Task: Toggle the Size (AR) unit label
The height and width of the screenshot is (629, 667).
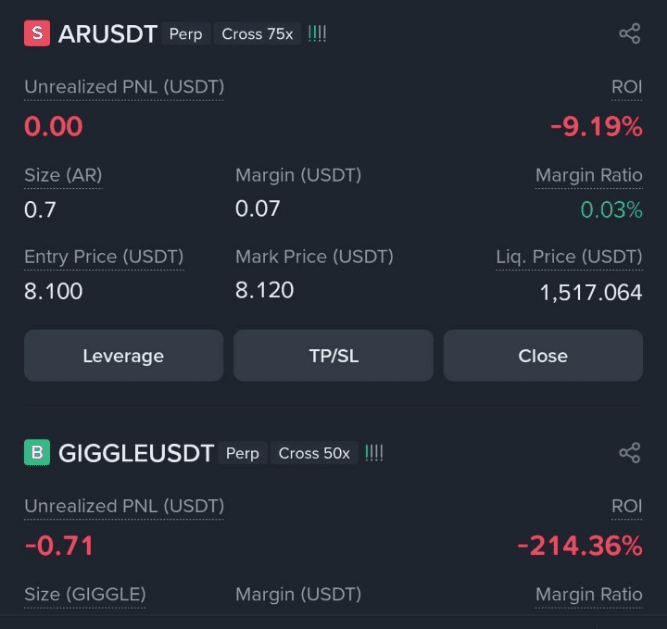Action: coord(63,175)
